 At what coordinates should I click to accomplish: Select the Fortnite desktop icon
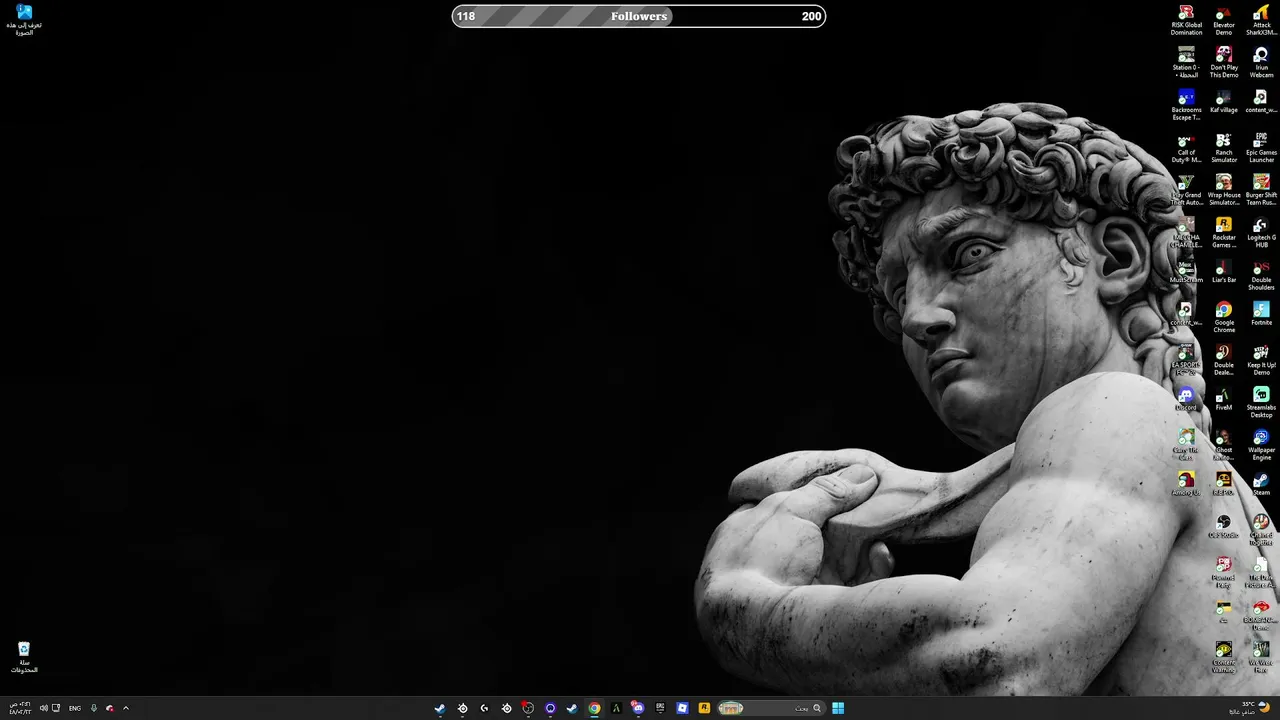coord(1261,314)
